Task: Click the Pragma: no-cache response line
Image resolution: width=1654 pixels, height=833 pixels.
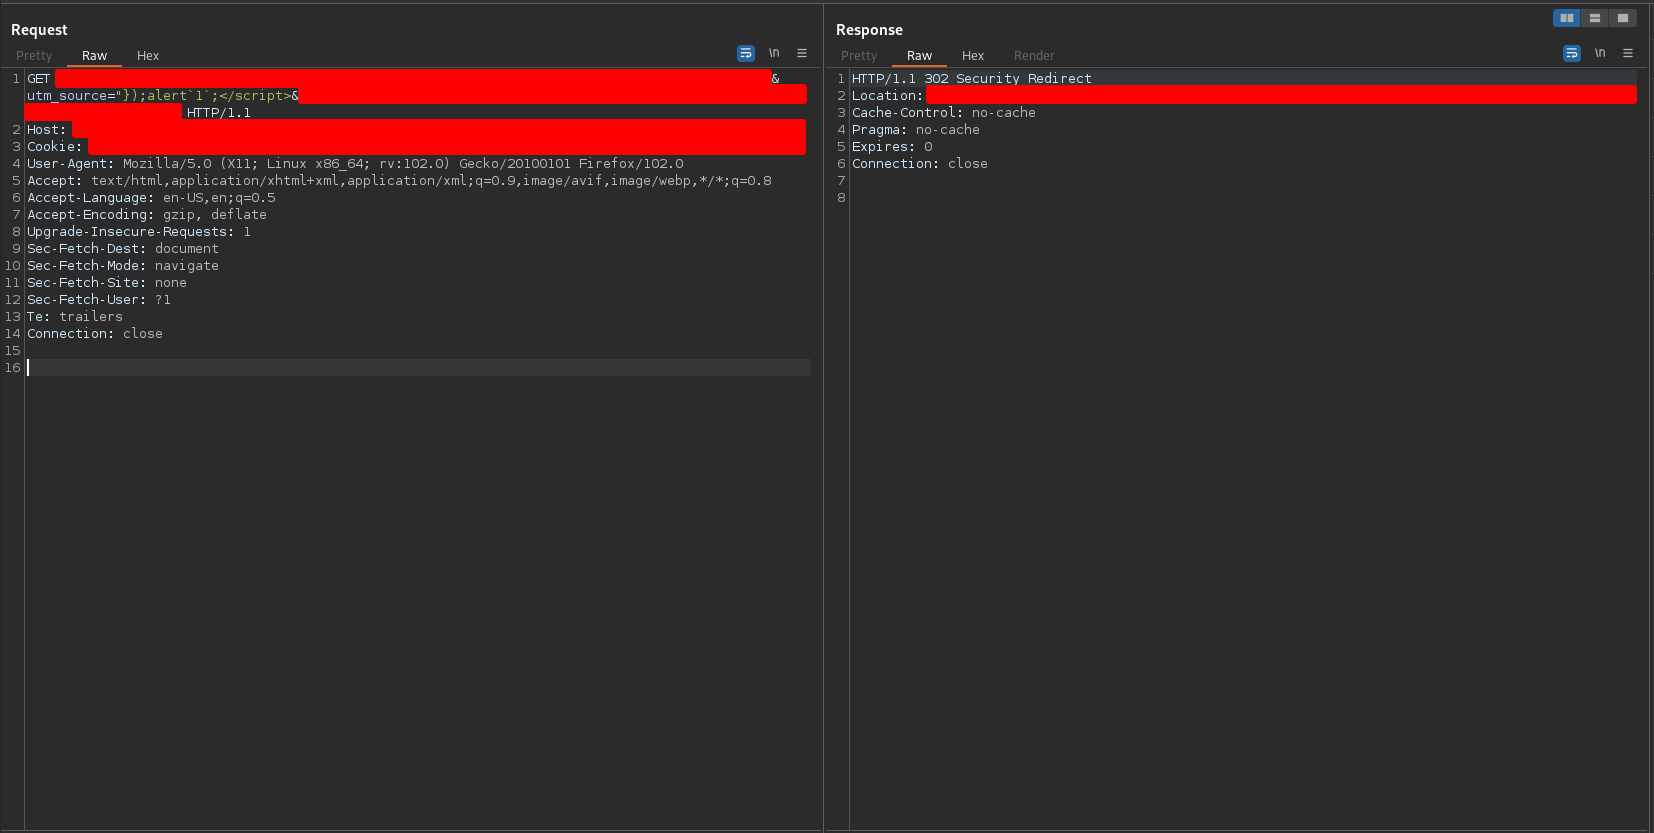Action: coord(916,130)
